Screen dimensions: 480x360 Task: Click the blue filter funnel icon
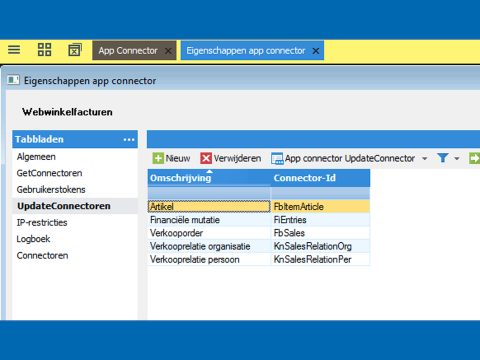[443, 158]
